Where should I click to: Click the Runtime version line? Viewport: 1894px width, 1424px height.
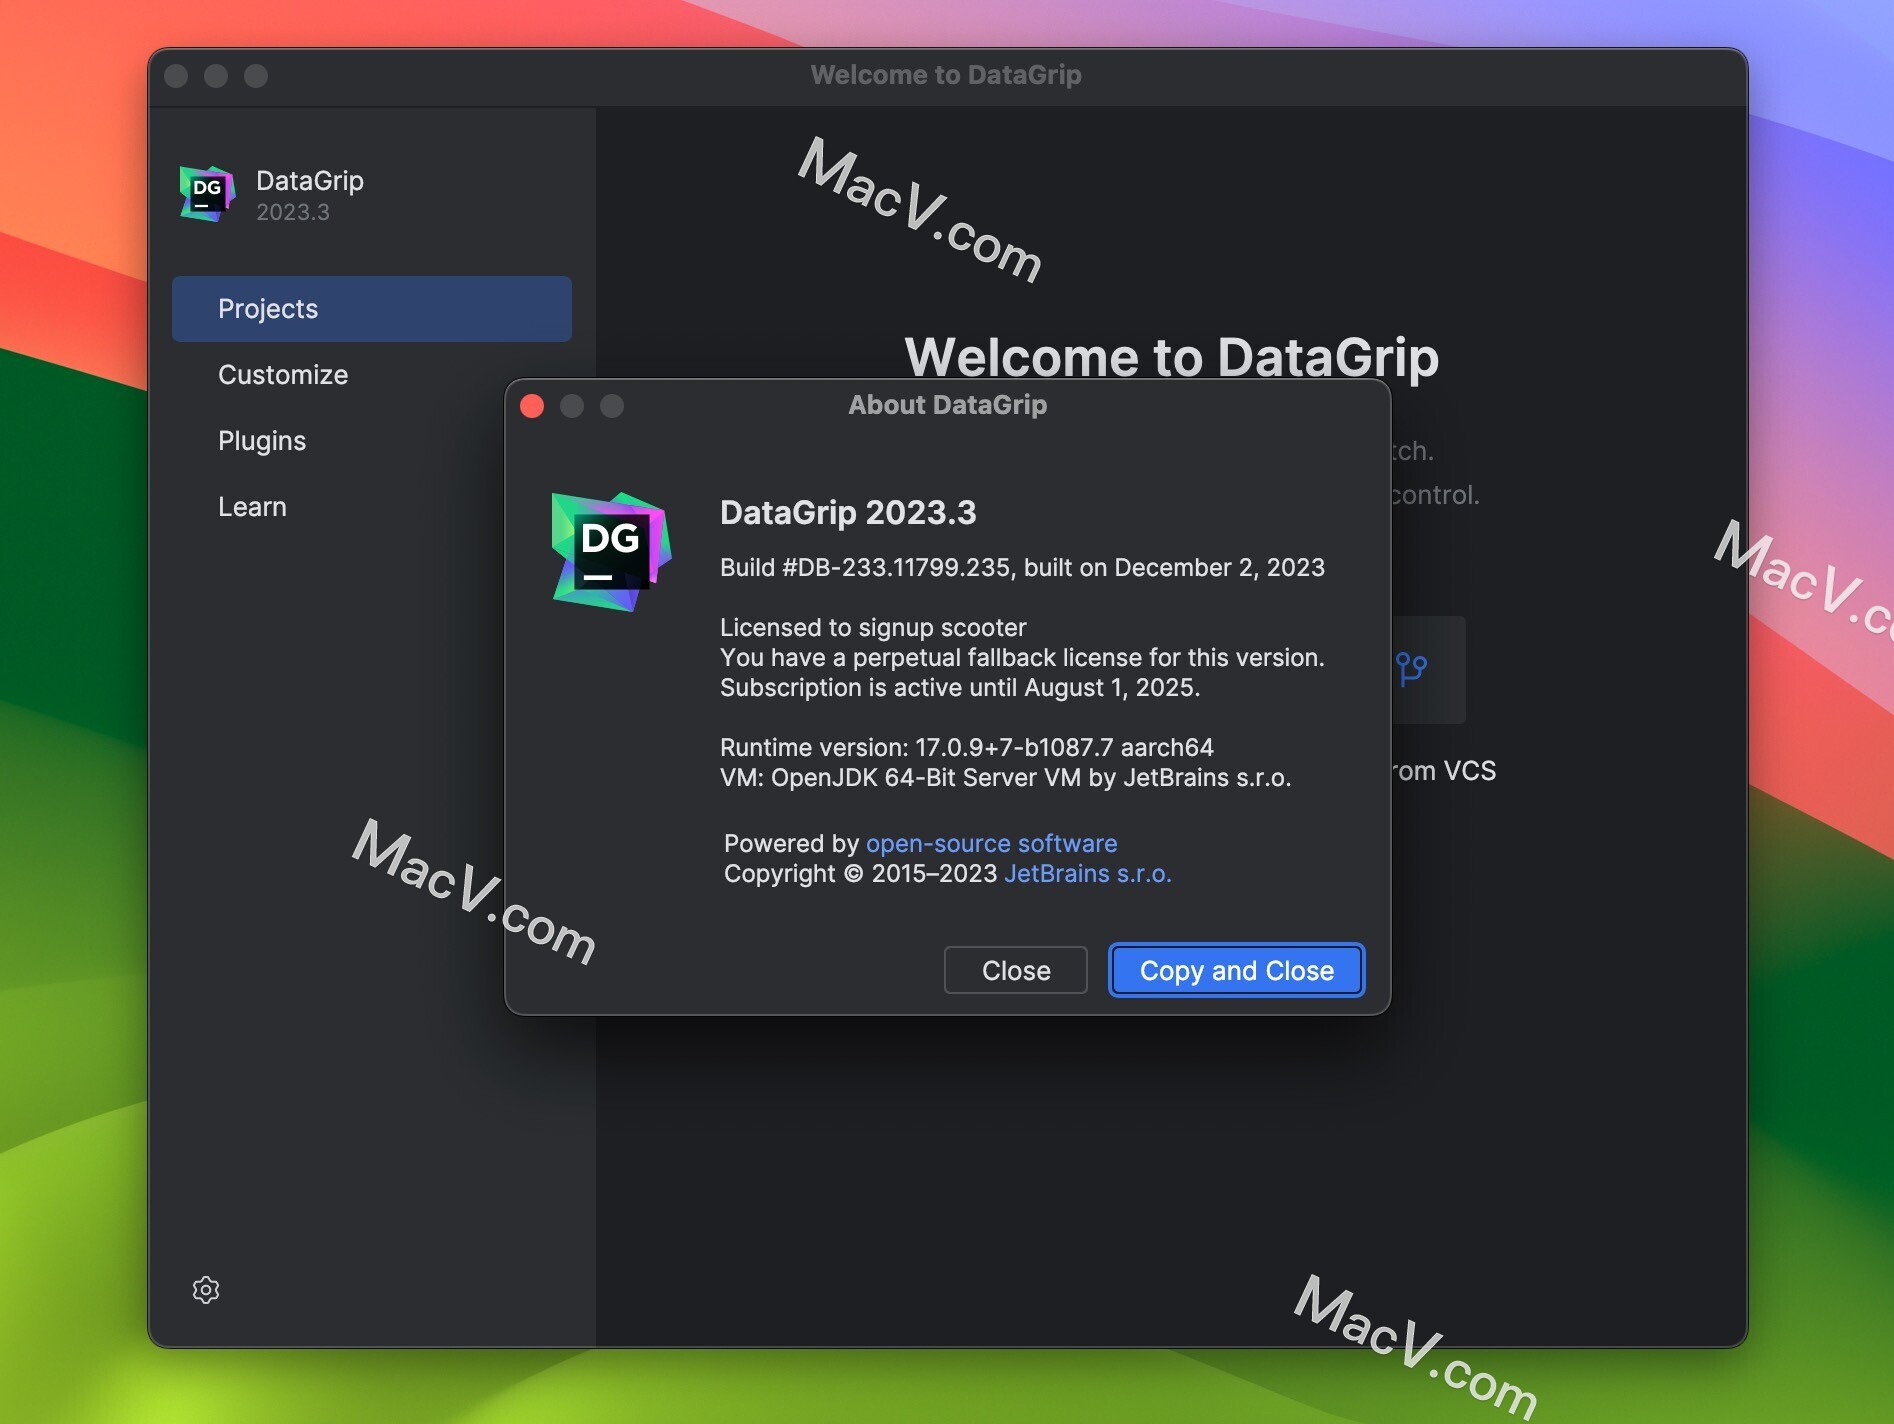coord(967,747)
